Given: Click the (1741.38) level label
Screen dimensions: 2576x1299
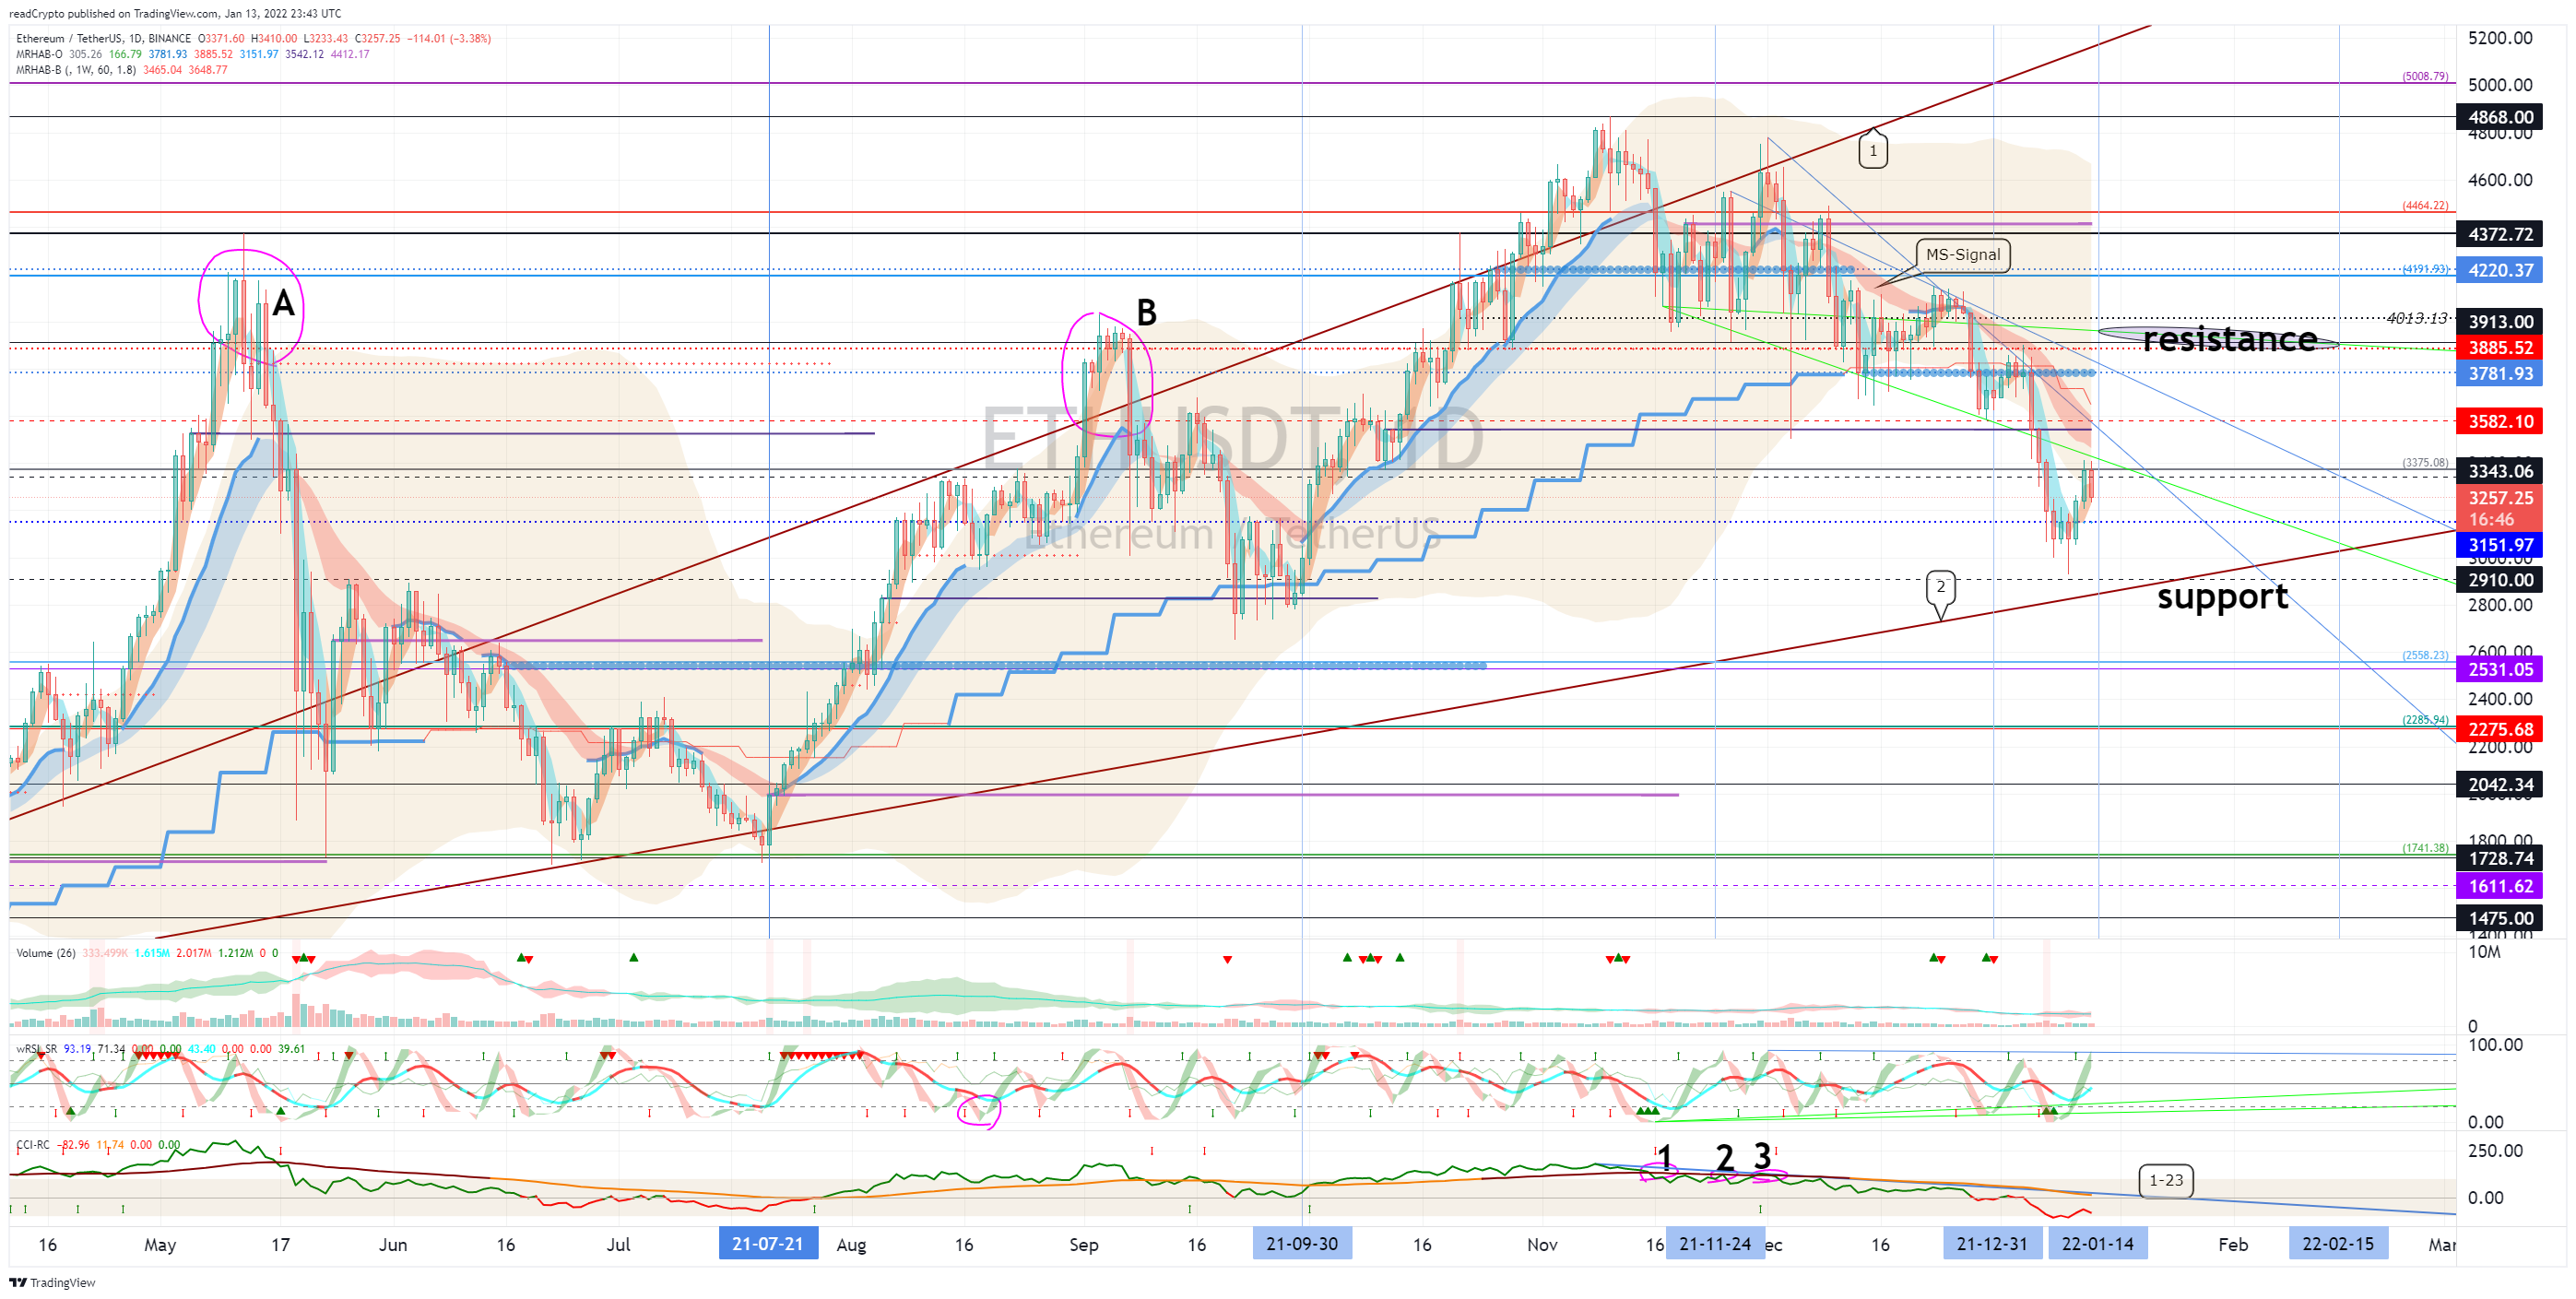Looking at the screenshot, I should tap(2426, 848).
